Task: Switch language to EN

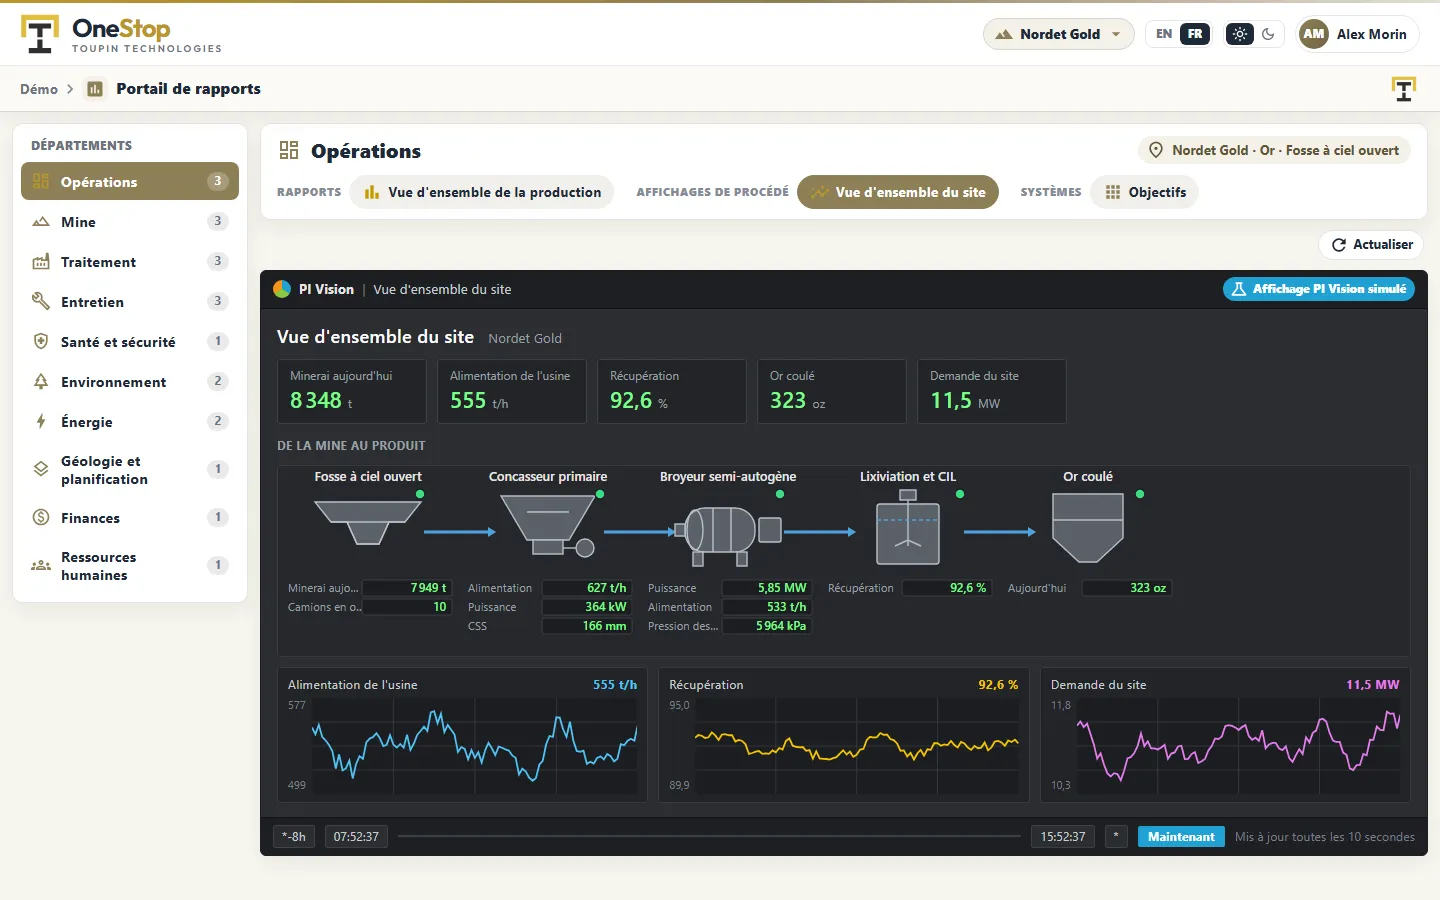Action: coord(1164,34)
